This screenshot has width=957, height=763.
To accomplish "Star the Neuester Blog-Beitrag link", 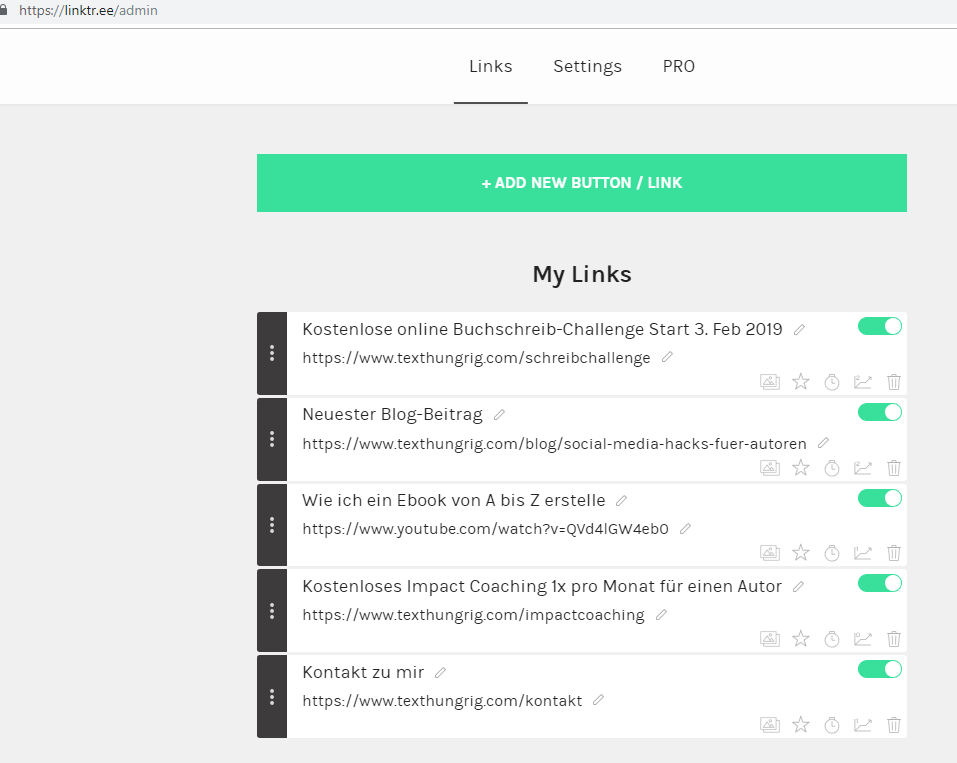I will pos(801,468).
